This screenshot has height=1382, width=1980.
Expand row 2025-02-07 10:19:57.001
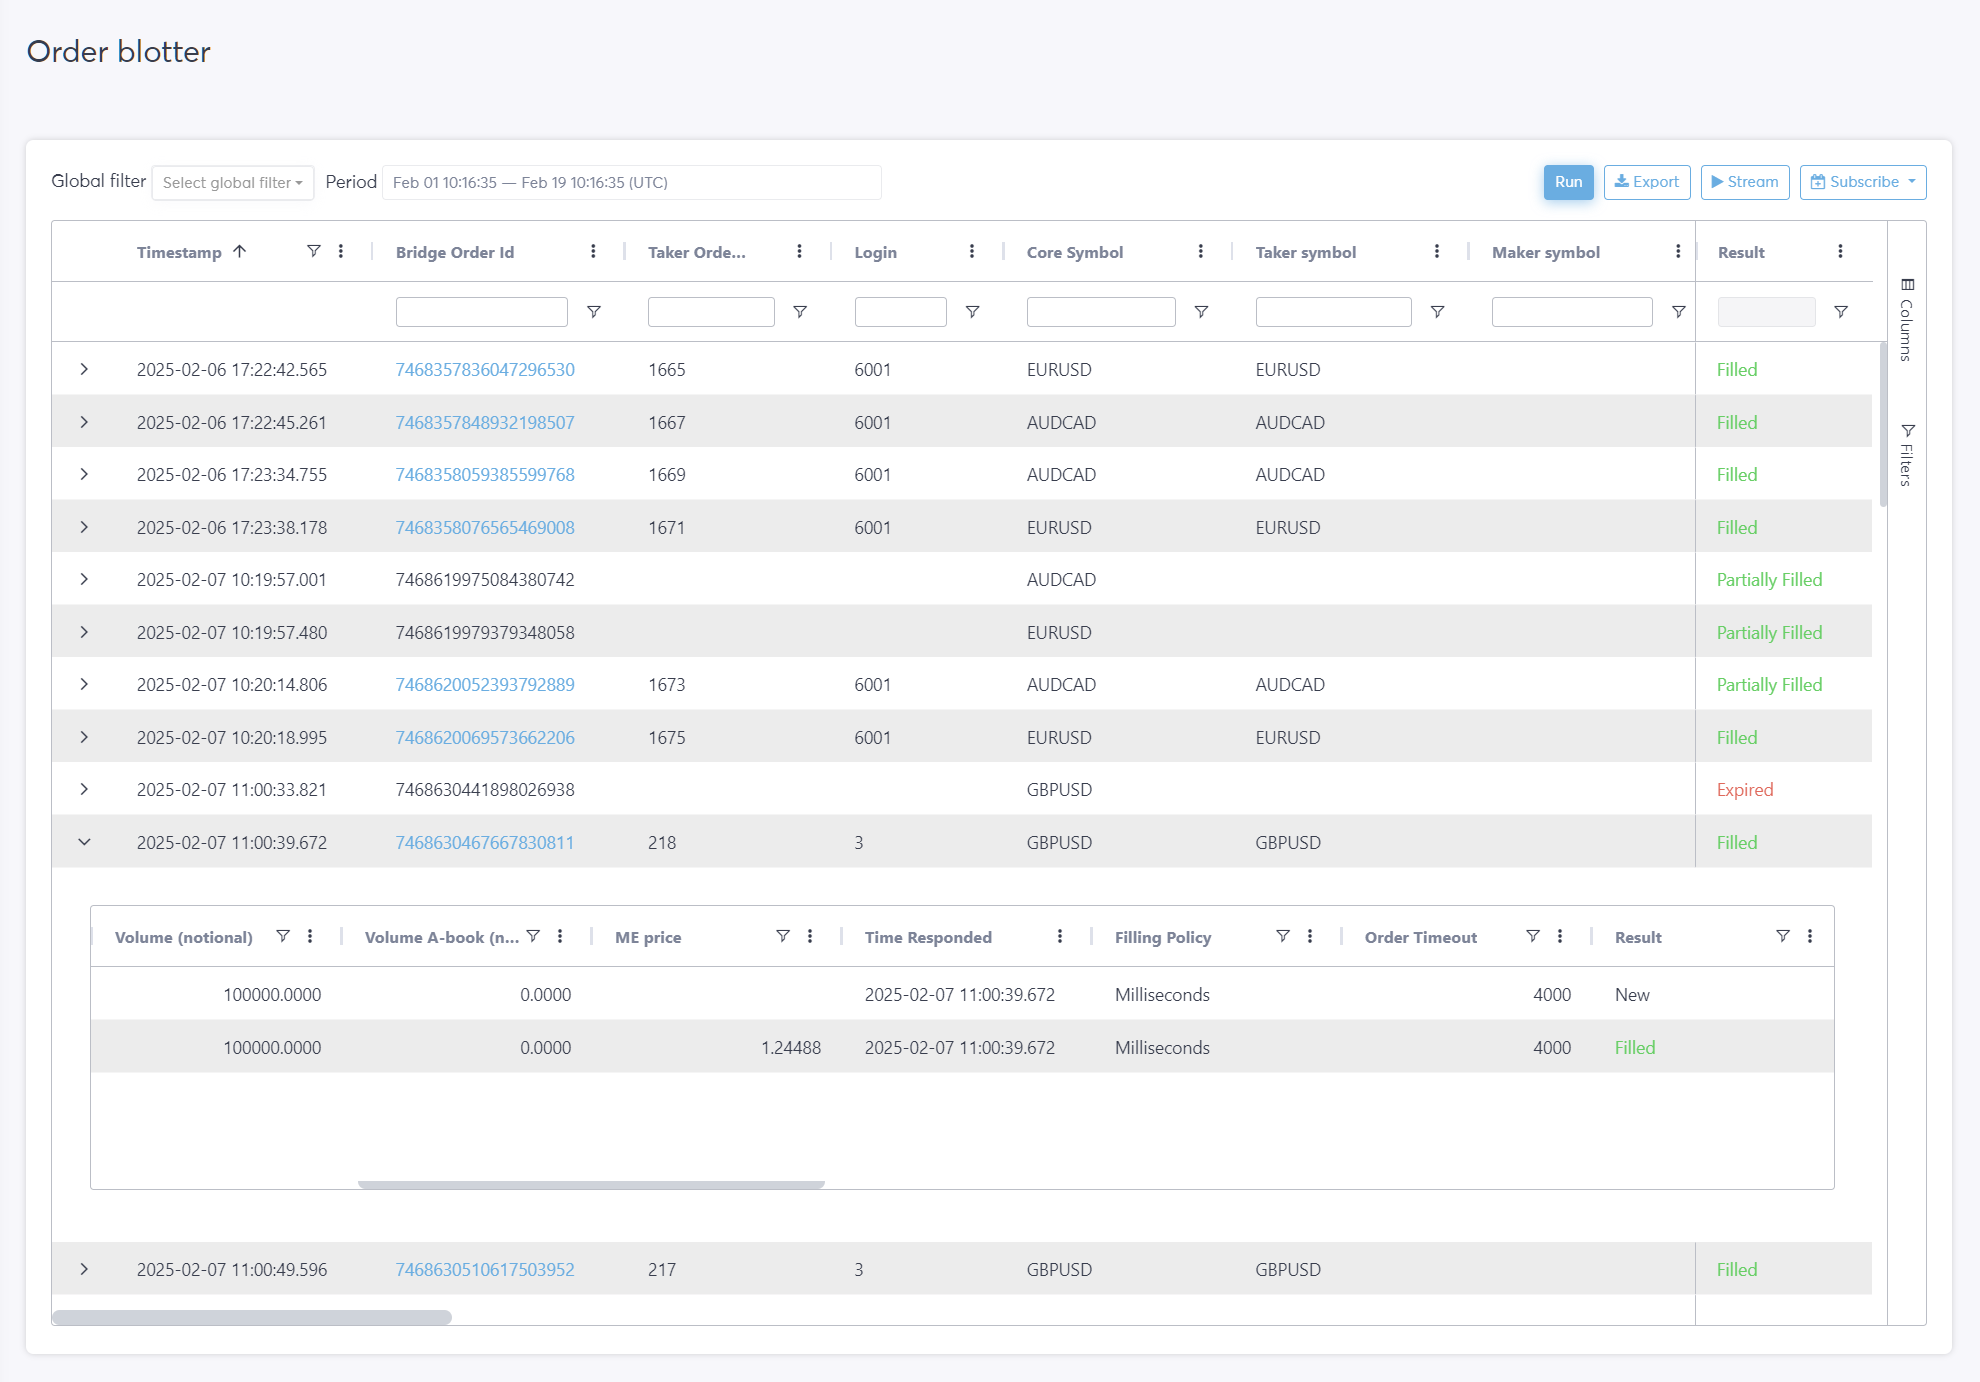pos(84,579)
